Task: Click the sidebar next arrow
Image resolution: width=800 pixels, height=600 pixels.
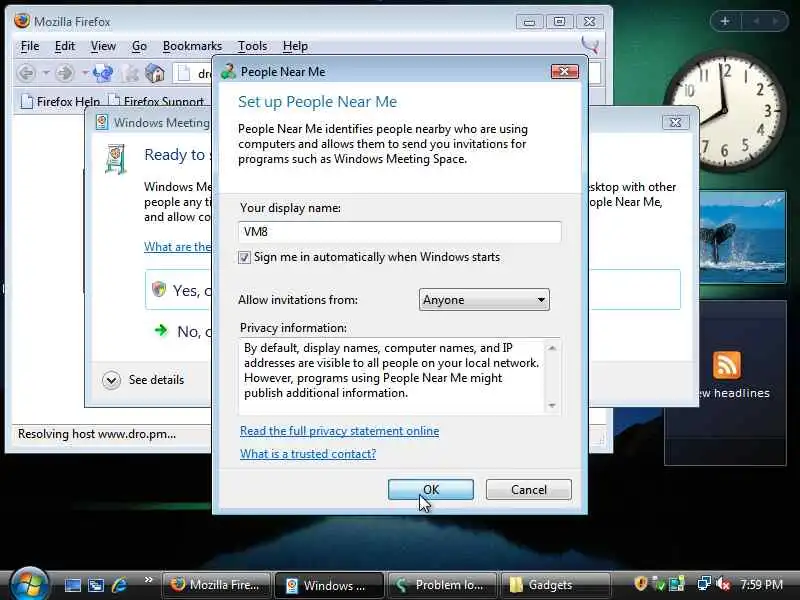Action: click(776, 21)
